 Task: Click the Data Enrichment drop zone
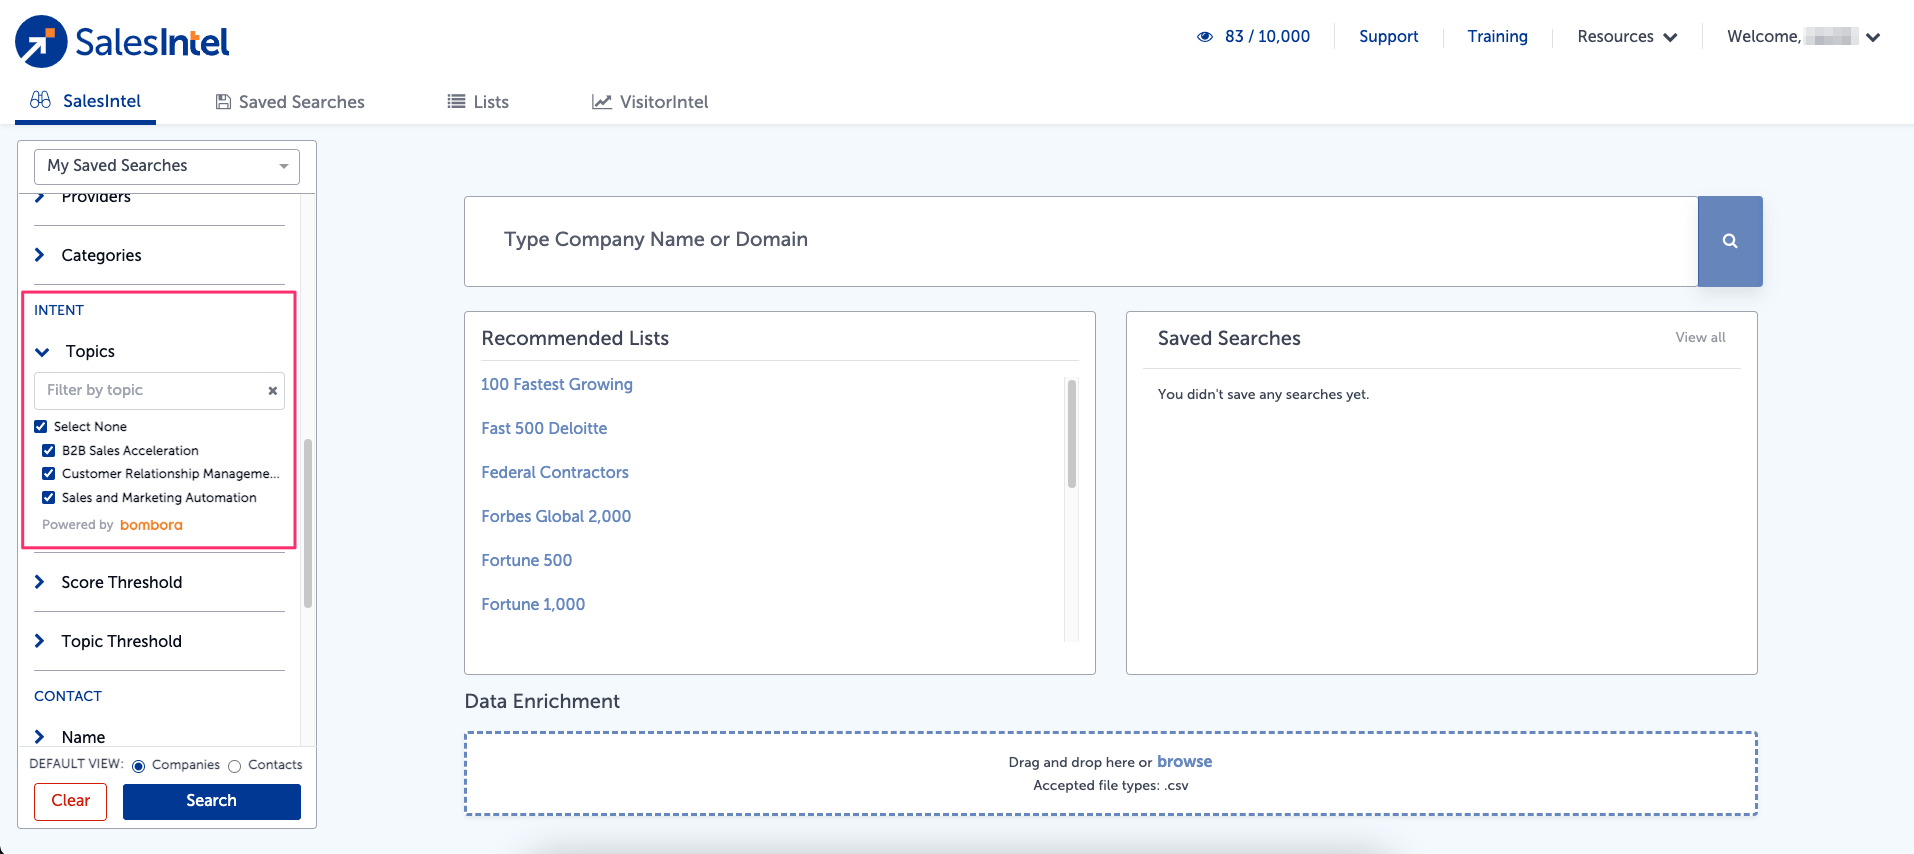pyautogui.click(x=1111, y=774)
